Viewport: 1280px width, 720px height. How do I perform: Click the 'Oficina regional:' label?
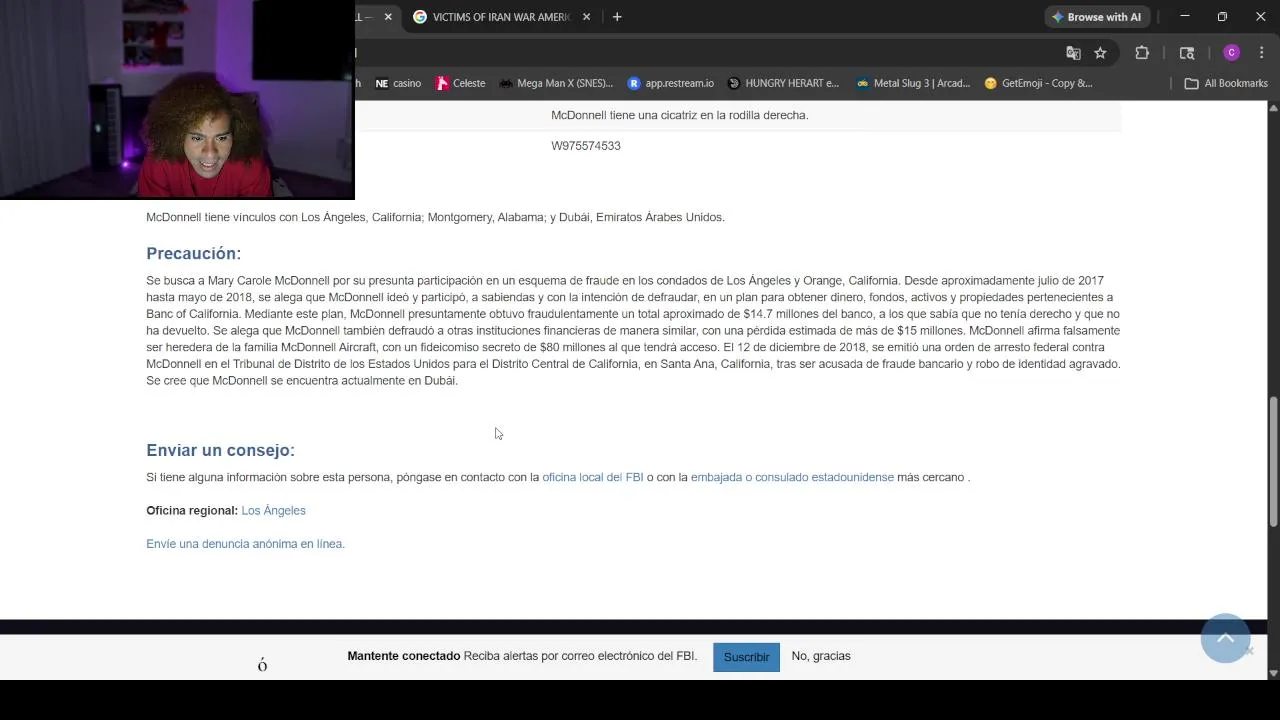click(x=192, y=510)
